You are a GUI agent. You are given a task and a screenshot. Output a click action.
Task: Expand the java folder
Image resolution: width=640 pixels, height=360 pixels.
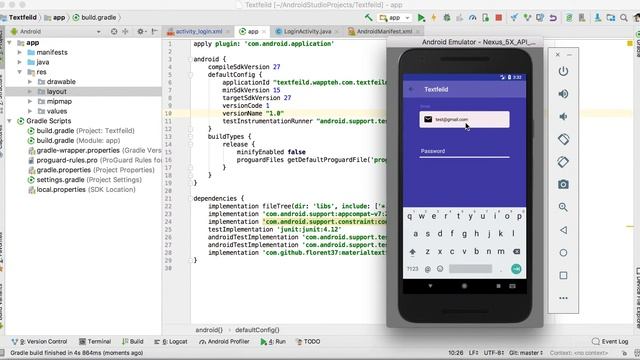point(20,62)
